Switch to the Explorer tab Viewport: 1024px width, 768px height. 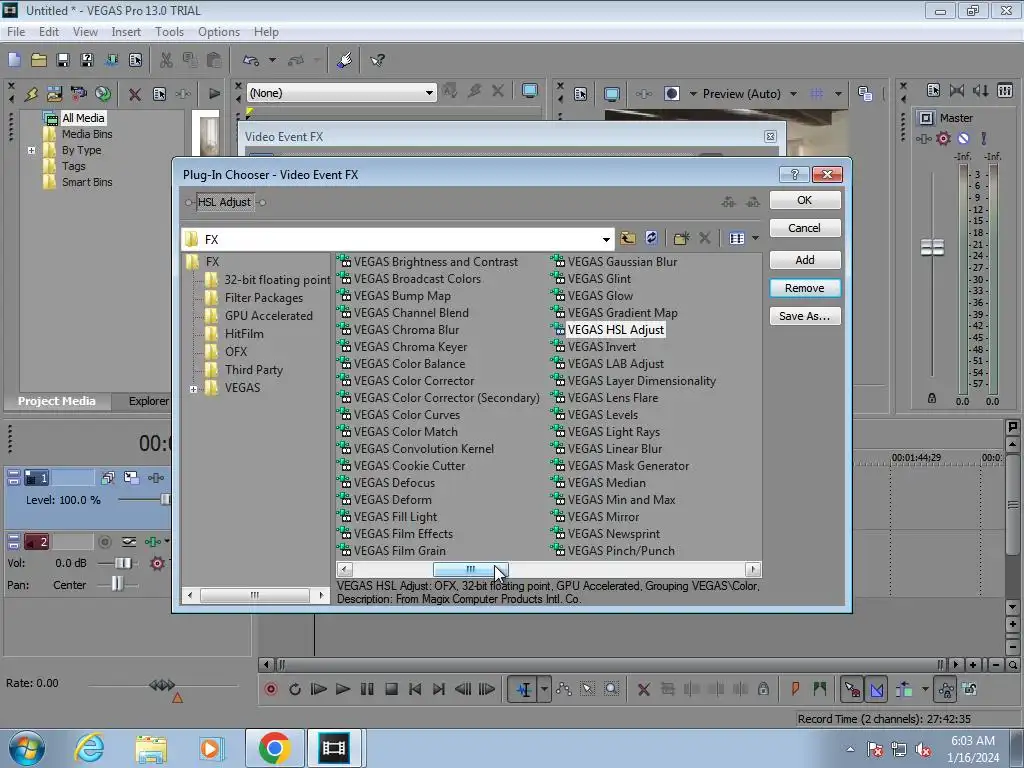[x=148, y=401]
